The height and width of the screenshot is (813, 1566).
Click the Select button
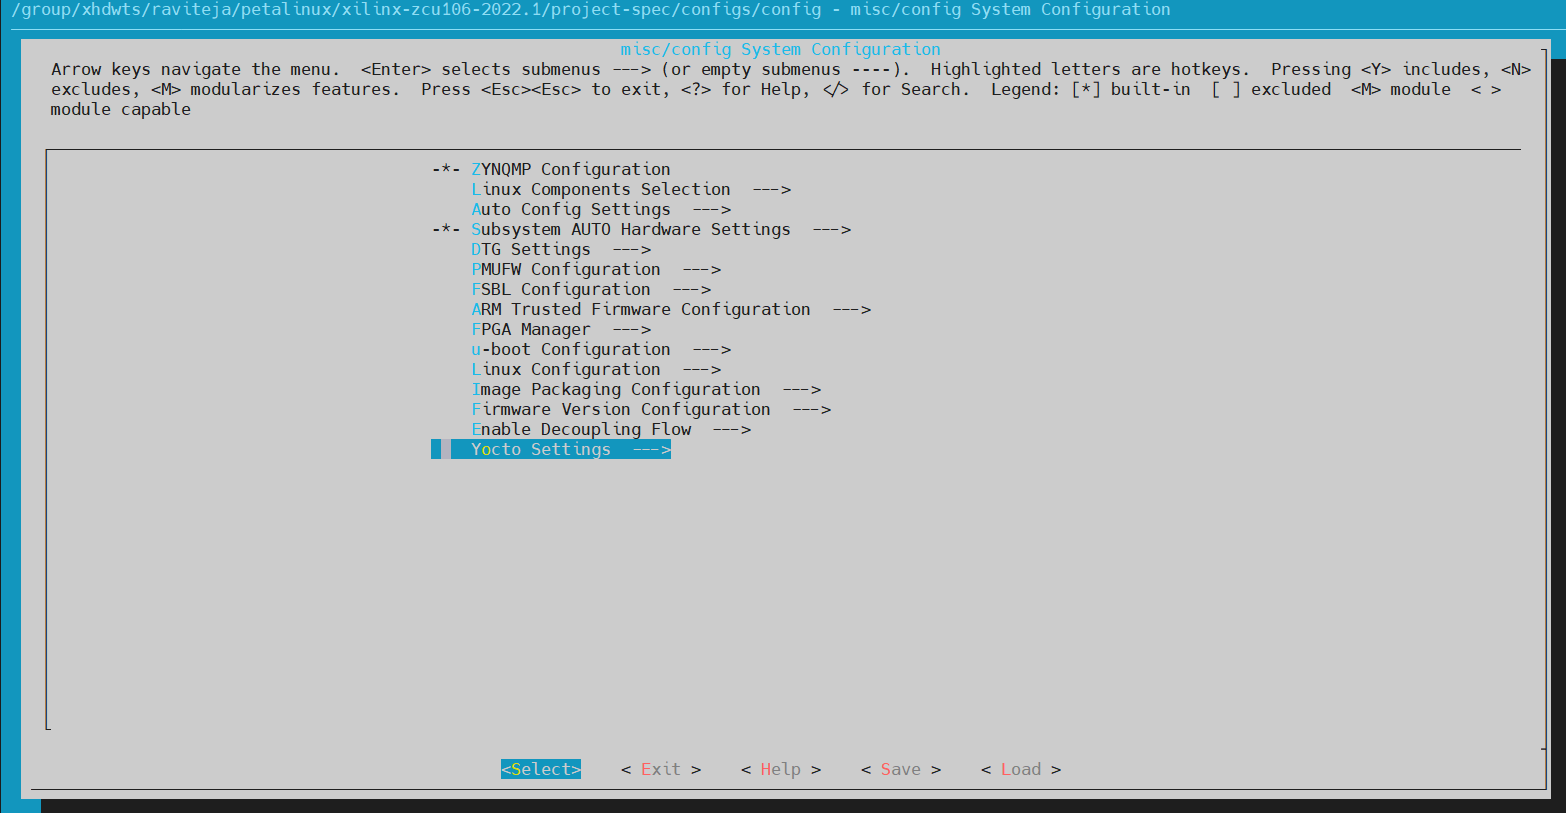click(x=540, y=769)
